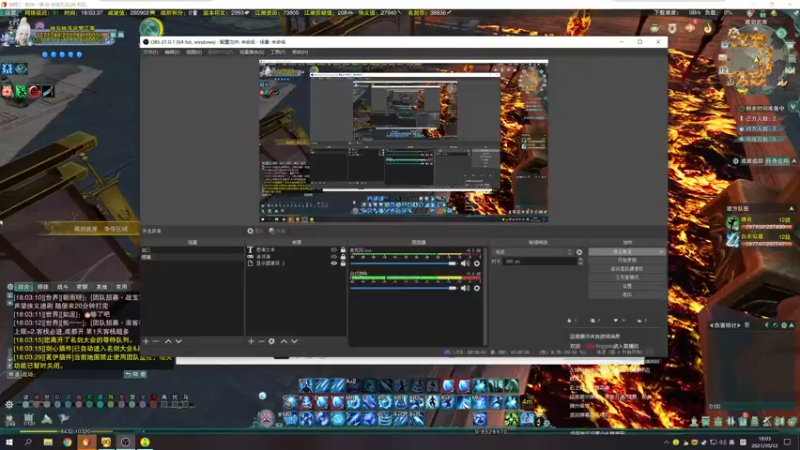The image size is (800, 450).
Task: Click the game minimap
Action: click(755, 59)
